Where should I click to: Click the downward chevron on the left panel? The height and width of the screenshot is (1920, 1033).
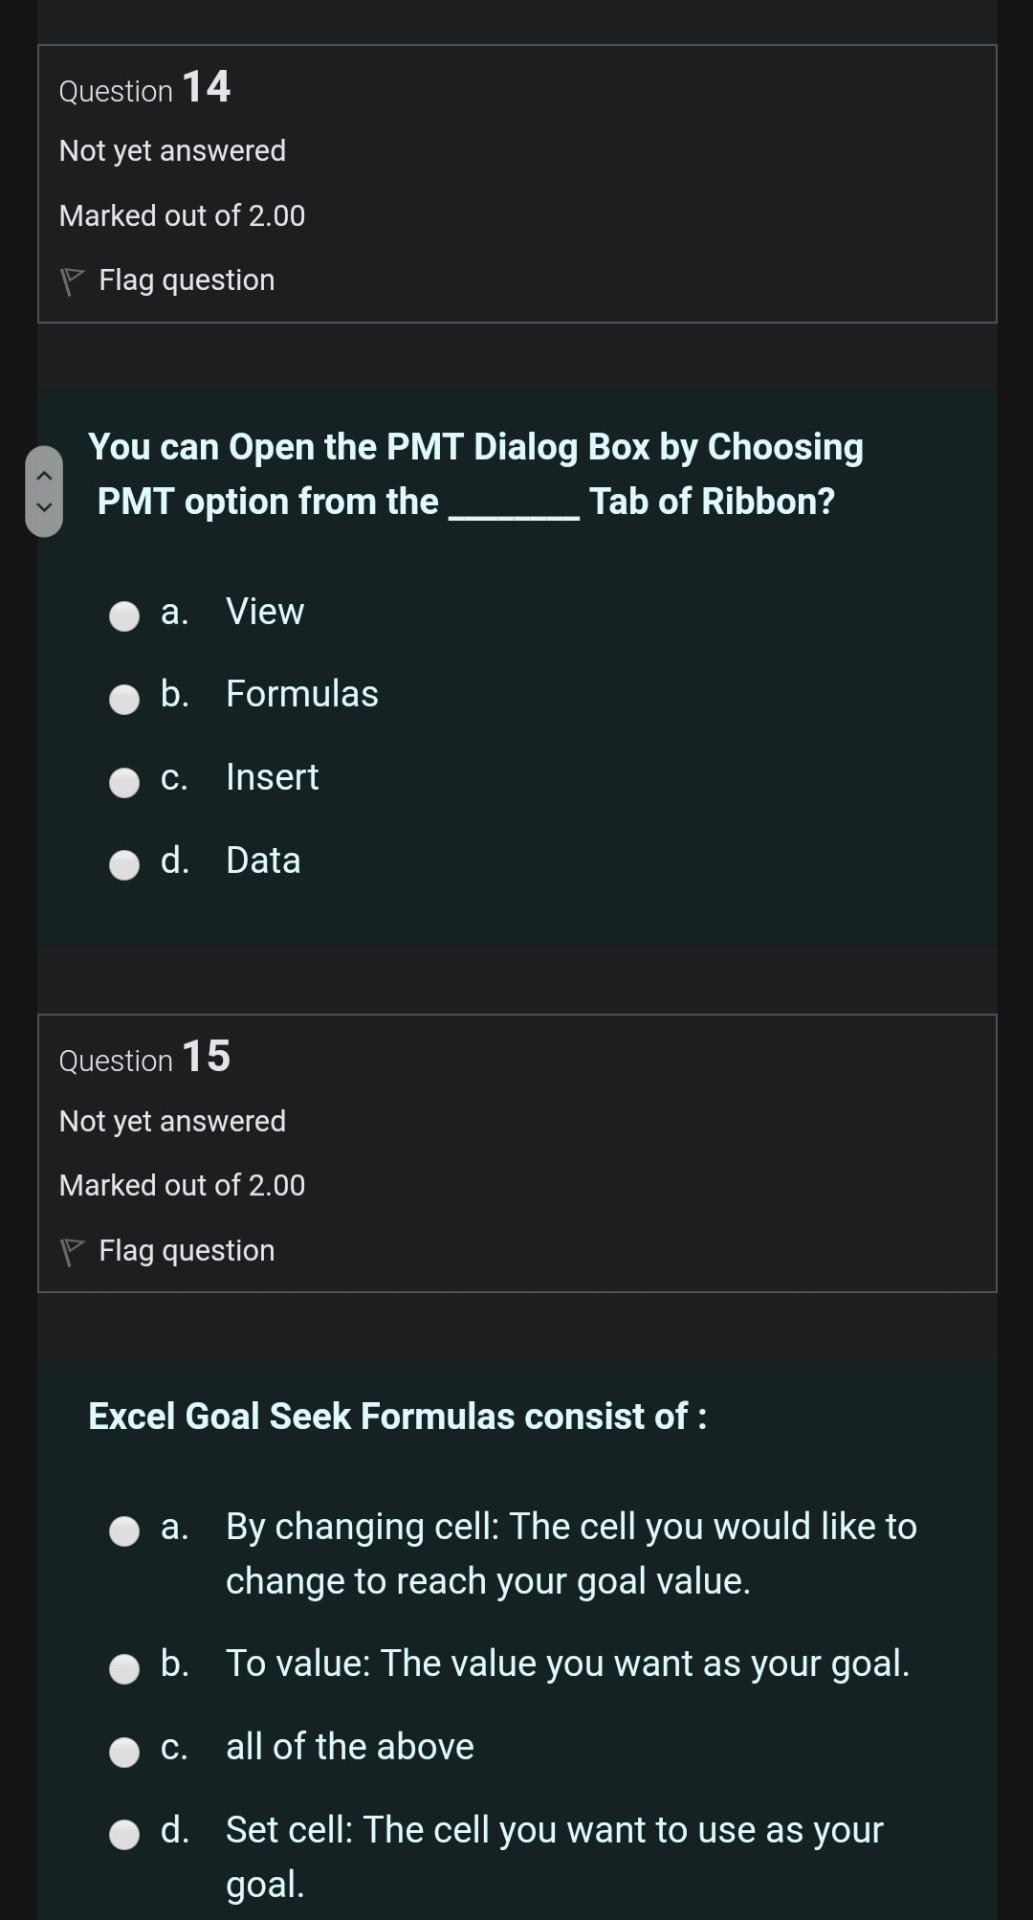pos(44,508)
